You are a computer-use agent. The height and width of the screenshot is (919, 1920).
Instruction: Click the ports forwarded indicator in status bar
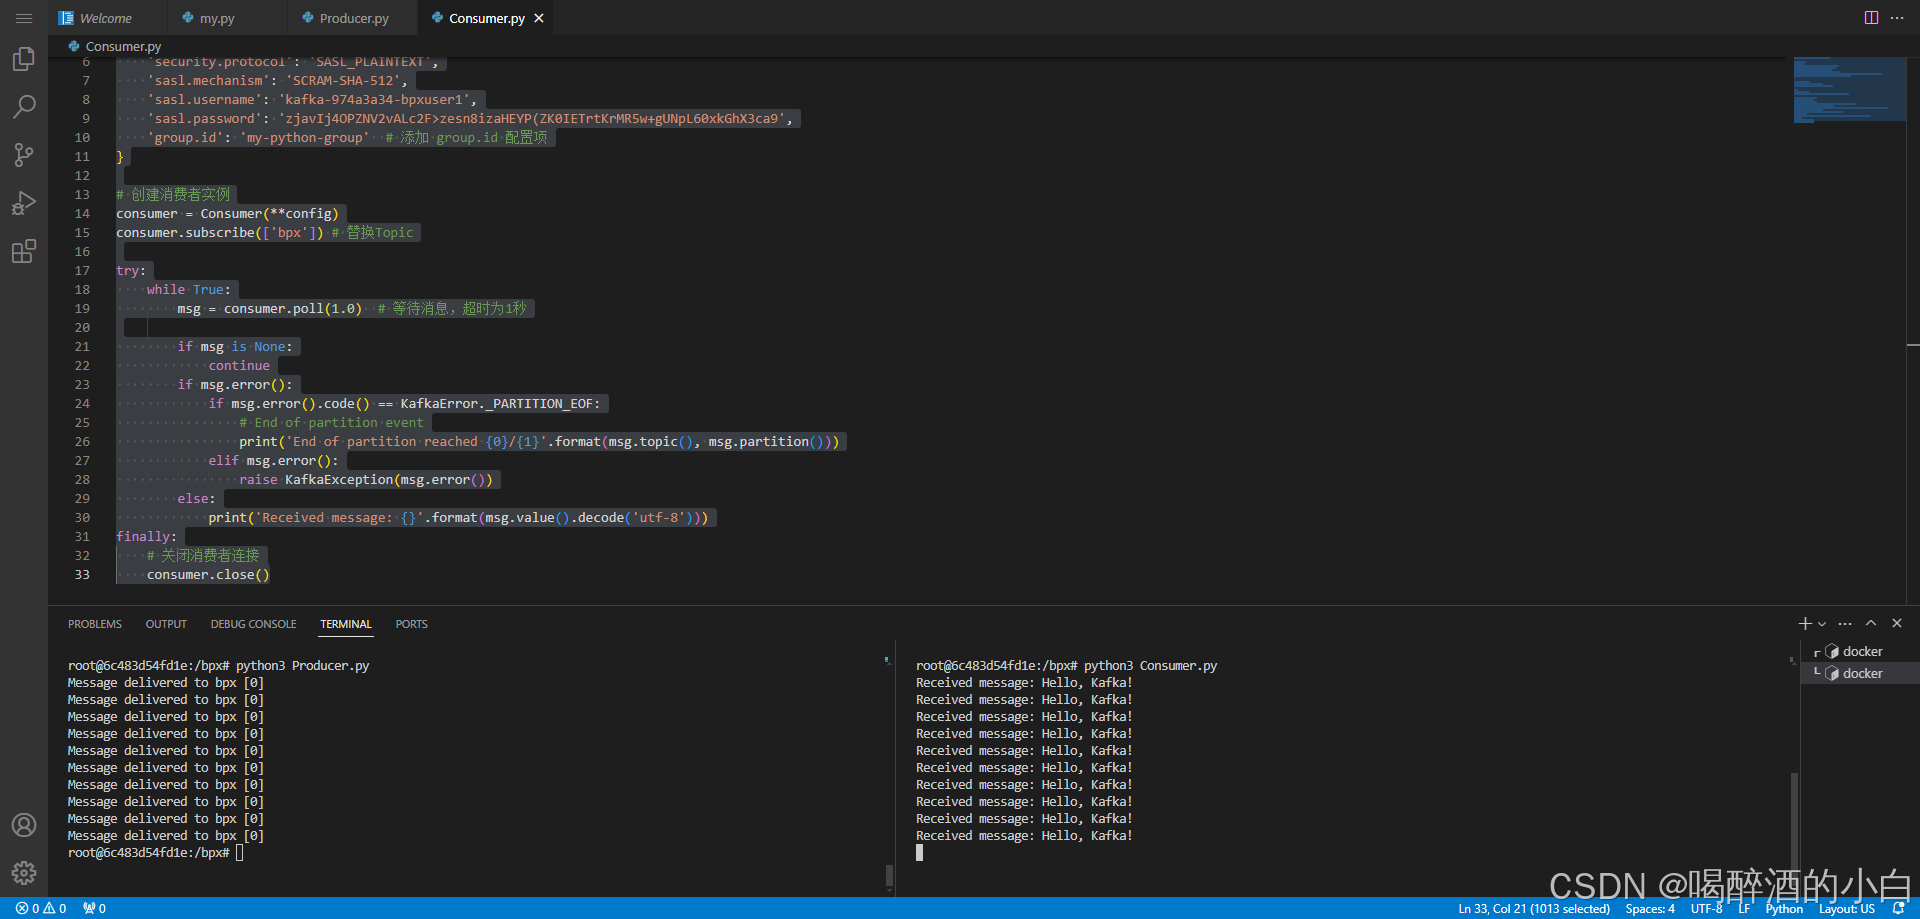coord(95,908)
